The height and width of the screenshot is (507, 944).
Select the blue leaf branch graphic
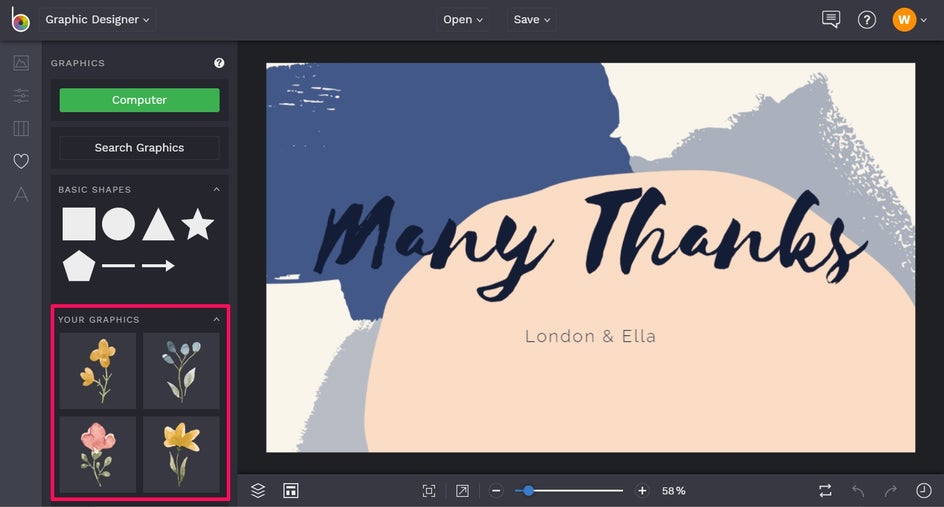pos(181,371)
